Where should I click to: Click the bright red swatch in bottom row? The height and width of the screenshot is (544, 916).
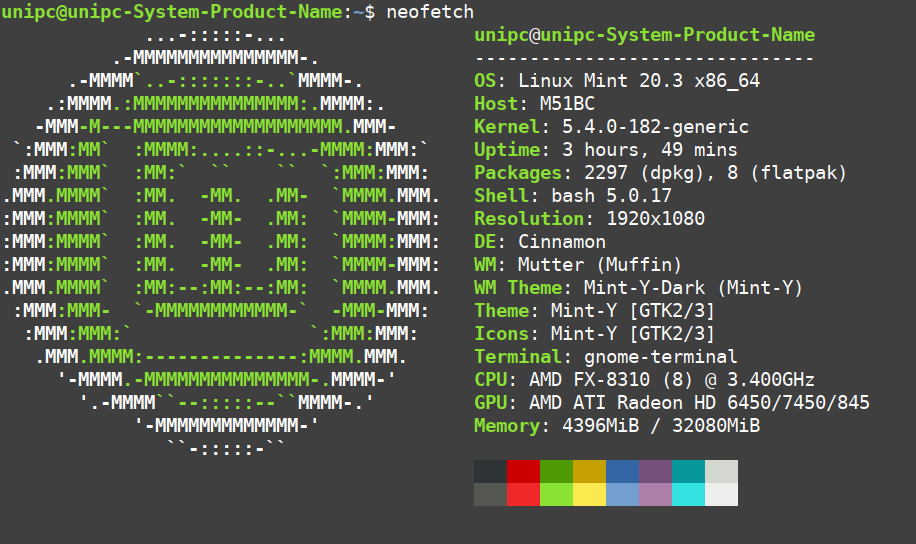523,494
